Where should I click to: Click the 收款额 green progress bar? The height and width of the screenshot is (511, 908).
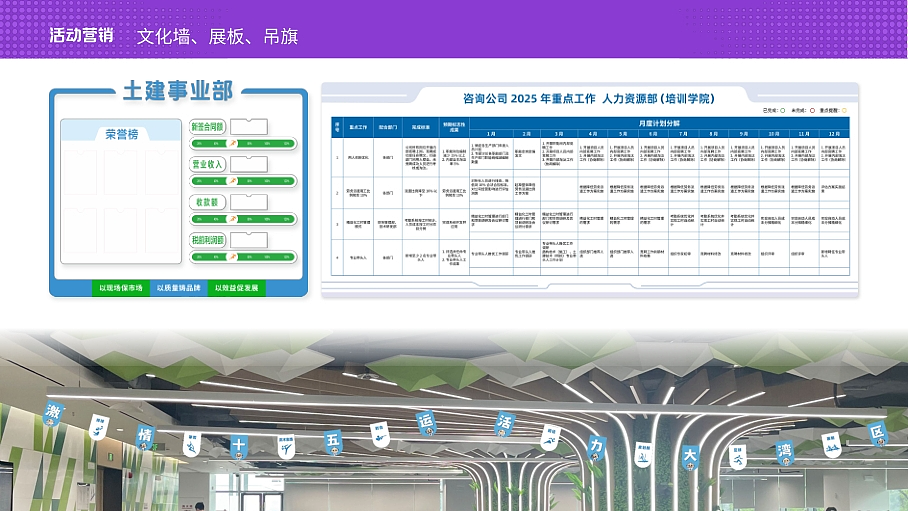pyautogui.click(x=243, y=219)
